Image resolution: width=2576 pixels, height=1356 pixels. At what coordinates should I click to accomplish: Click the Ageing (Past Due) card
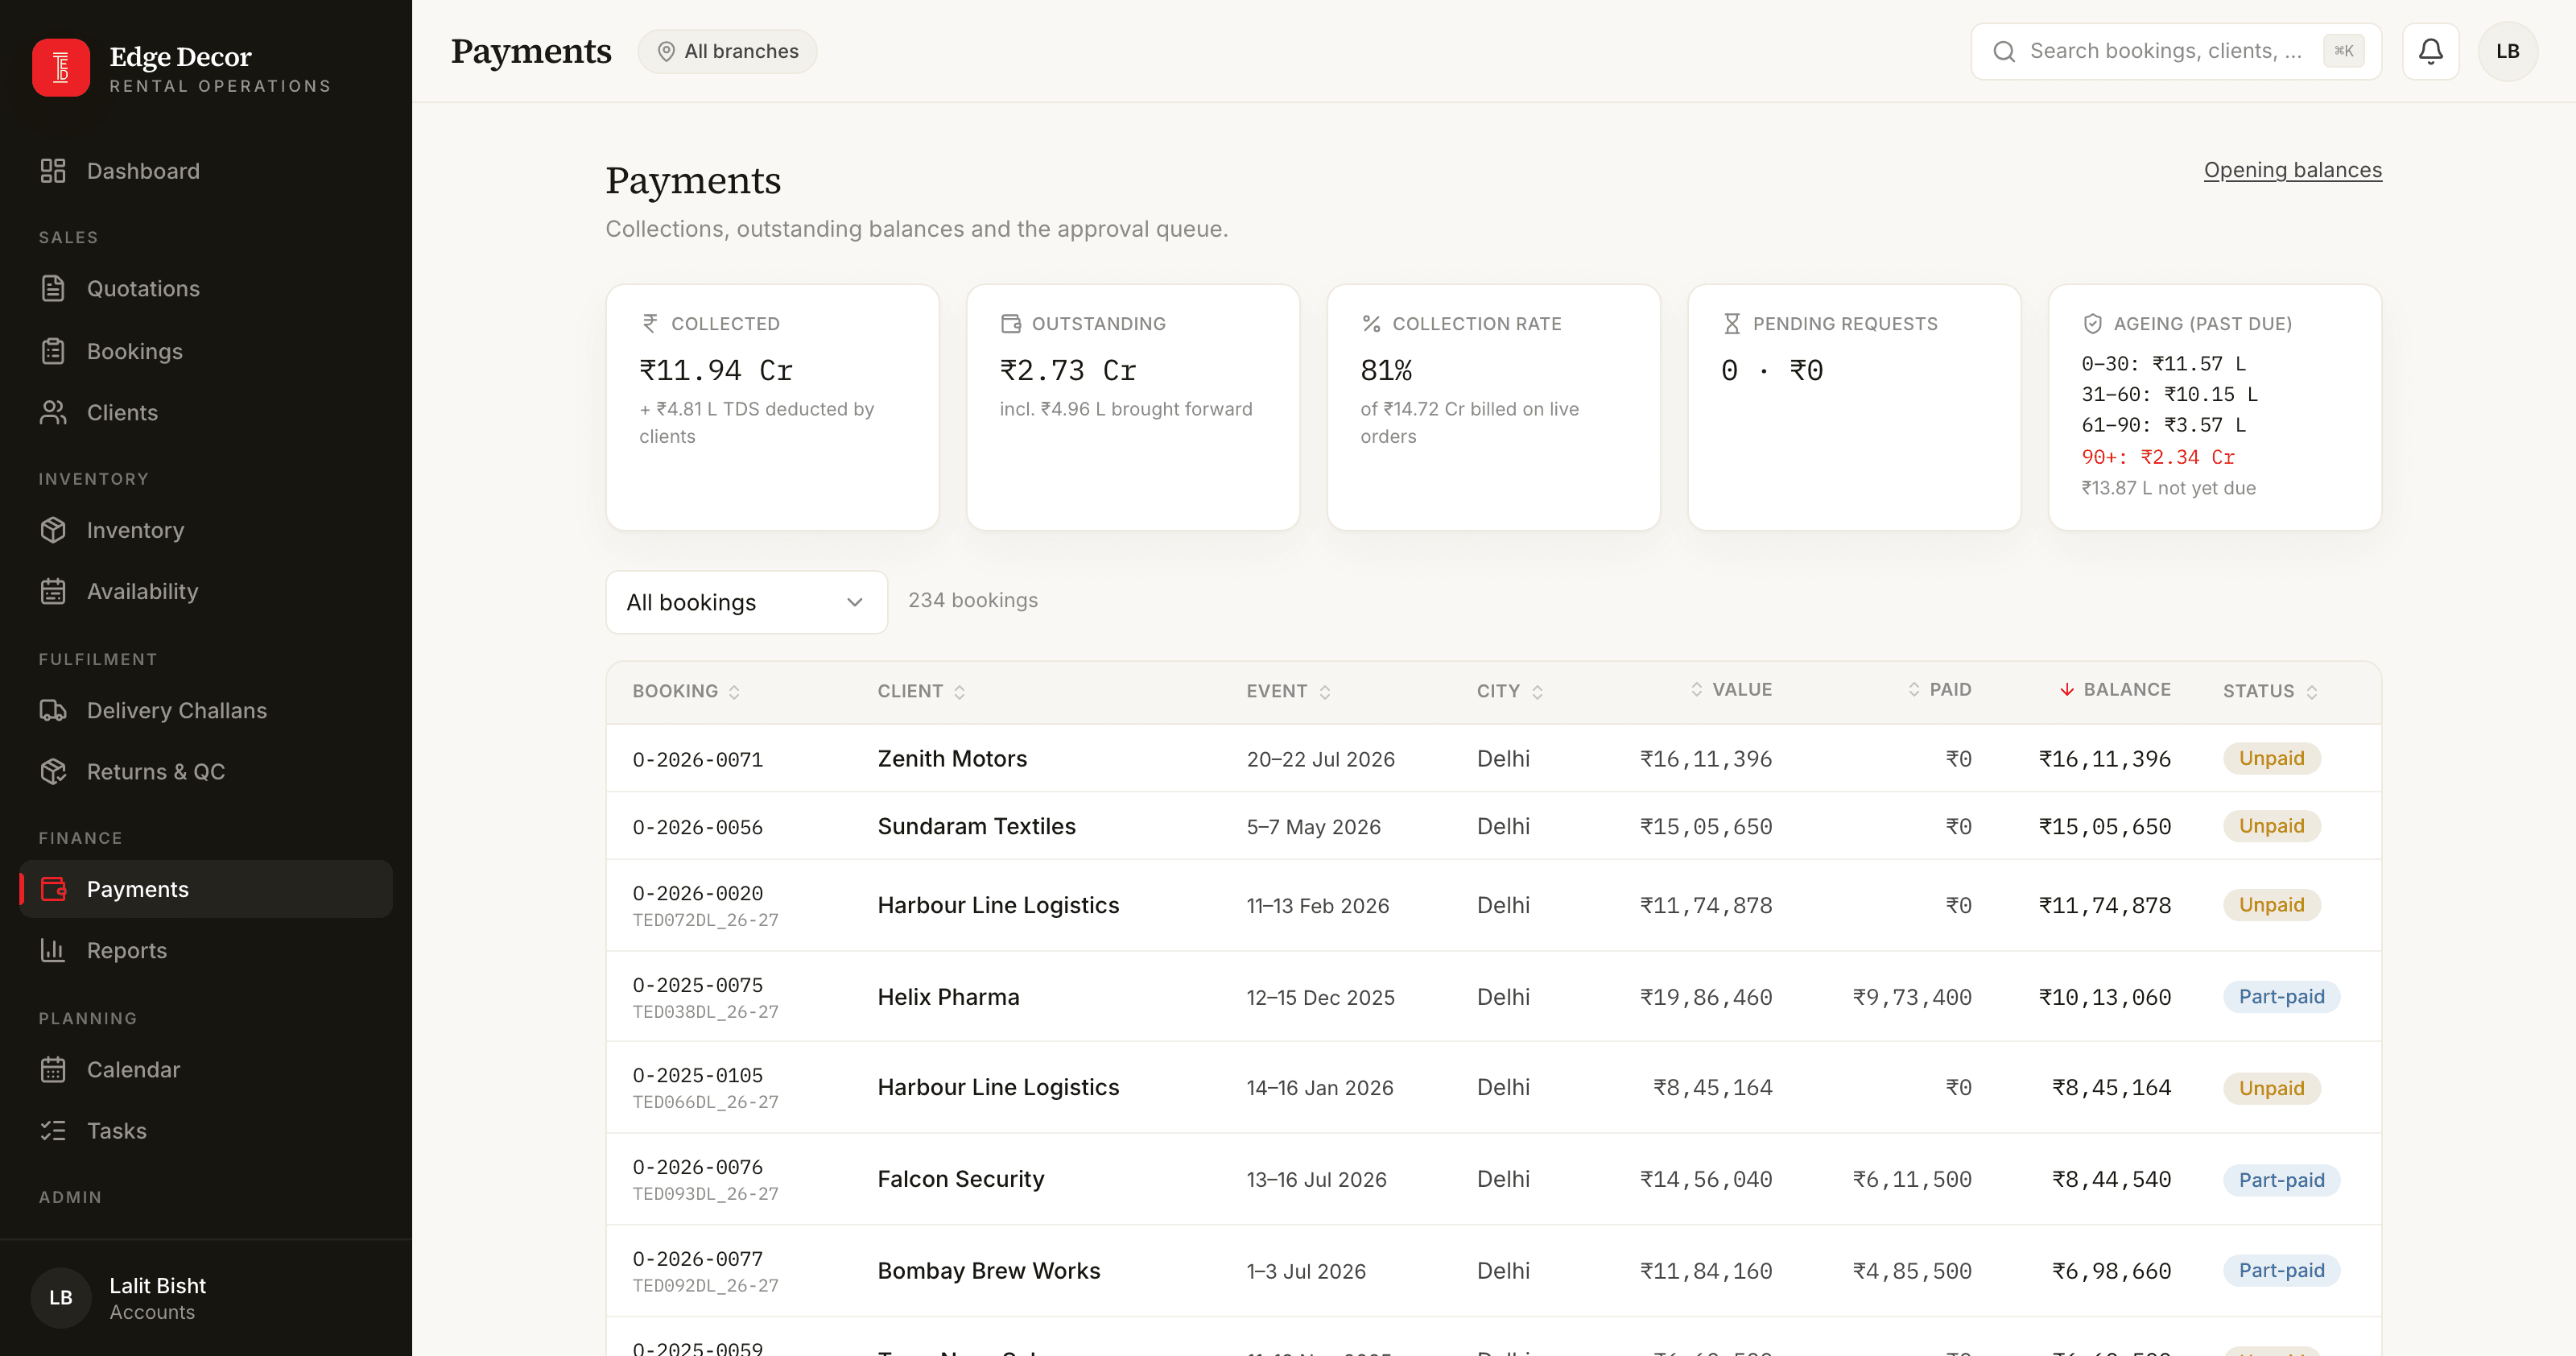tap(2214, 407)
